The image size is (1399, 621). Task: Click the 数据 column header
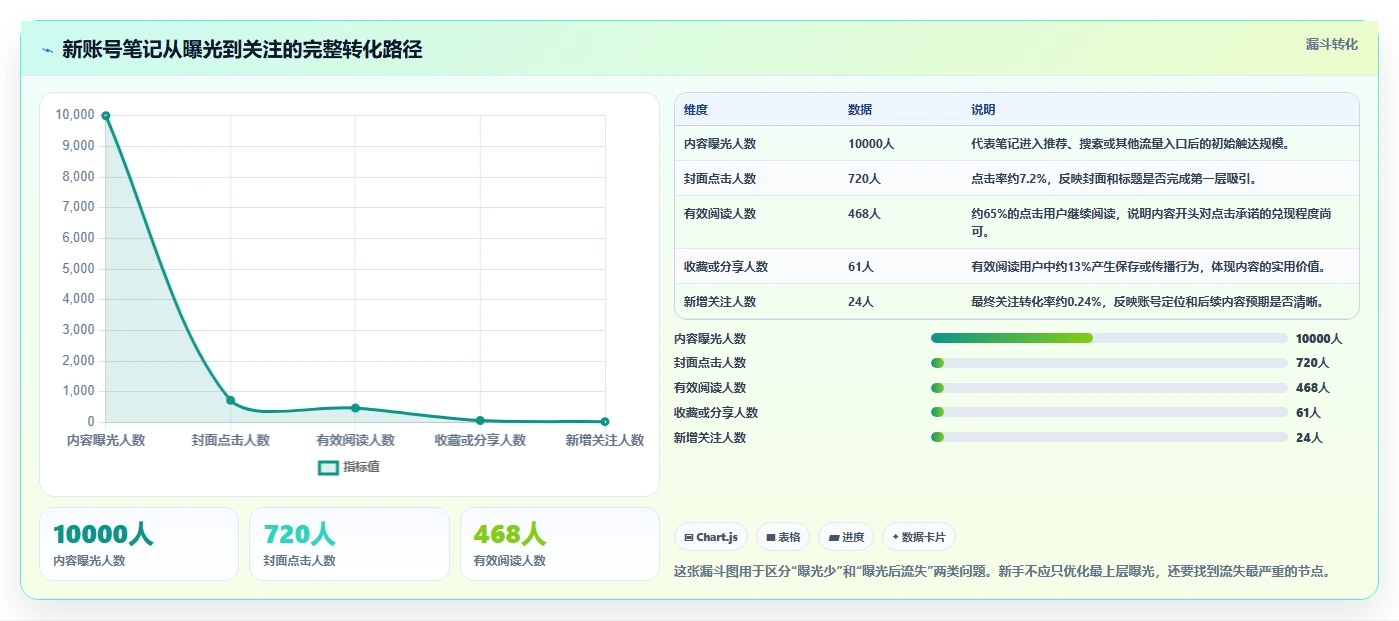point(860,110)
